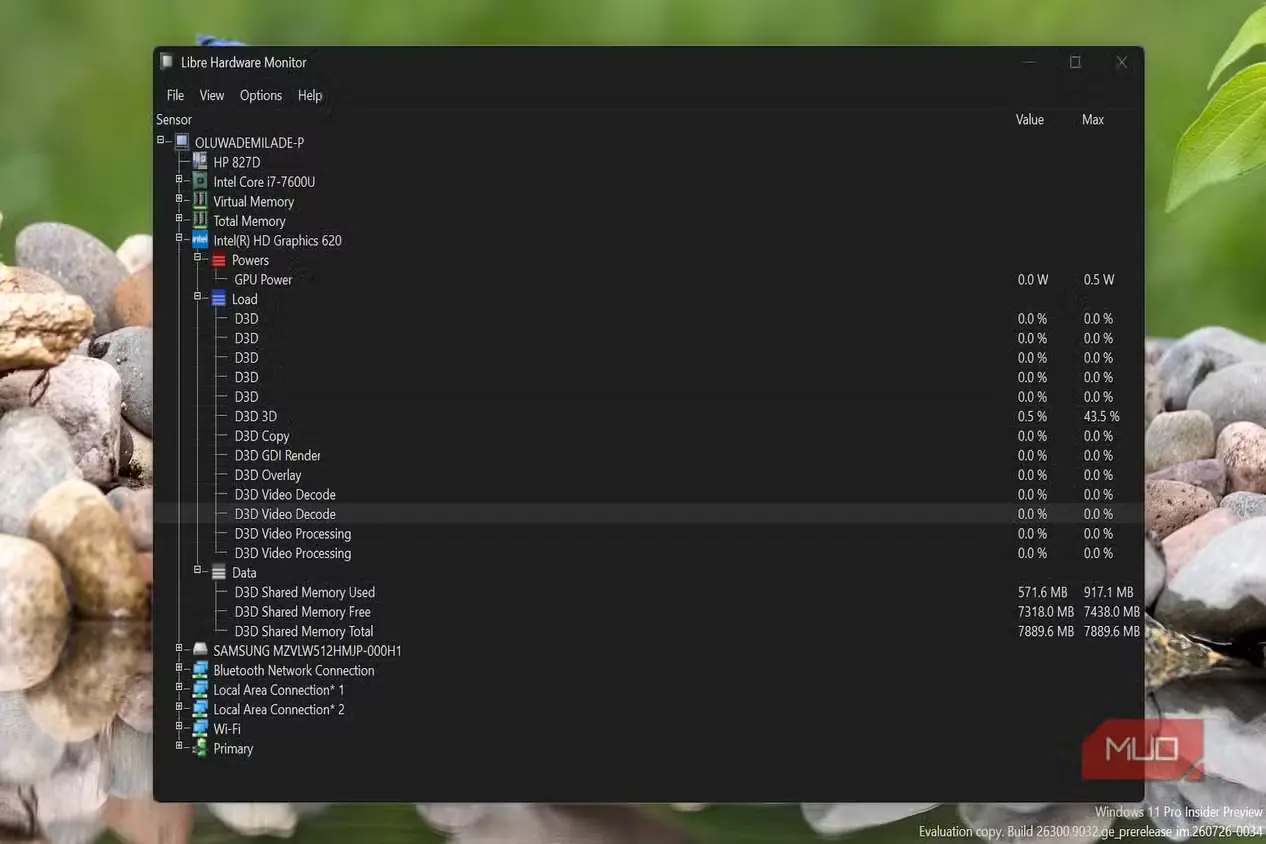
Task: Expand the Local Area Connection* 1 node
Action: pos(179,689)
